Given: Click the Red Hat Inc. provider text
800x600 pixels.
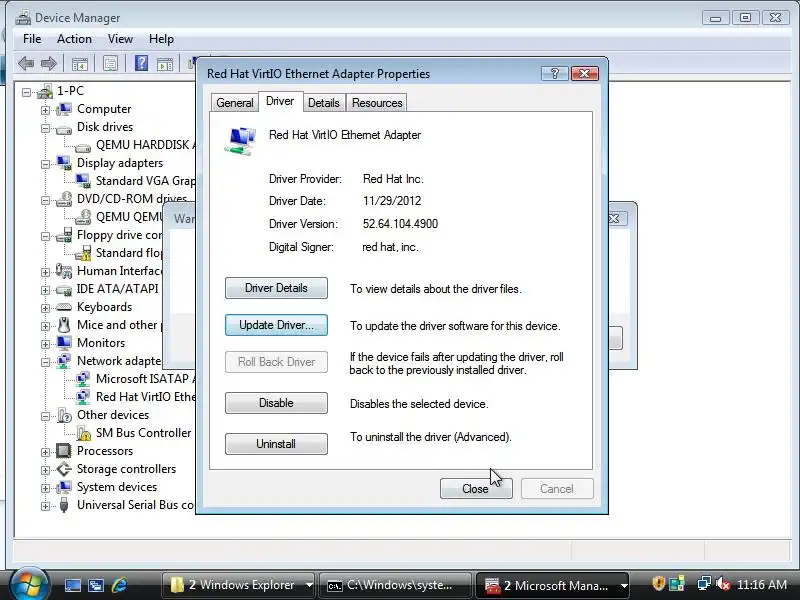Looking at the screenshot, I should click(393, 179).
